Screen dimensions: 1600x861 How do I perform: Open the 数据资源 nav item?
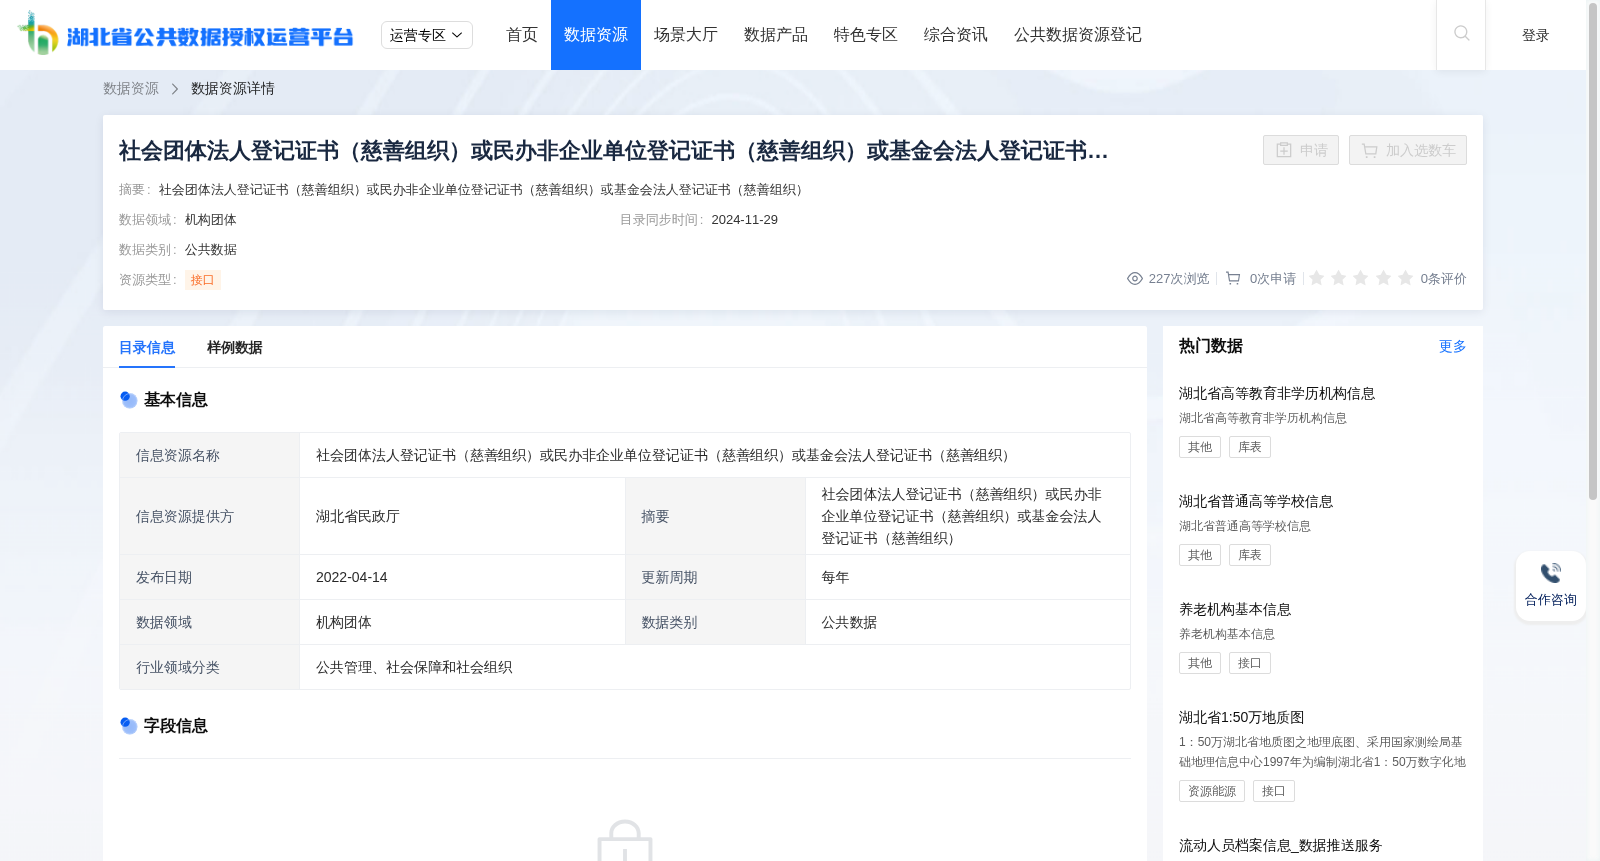[x=596, y=35]
